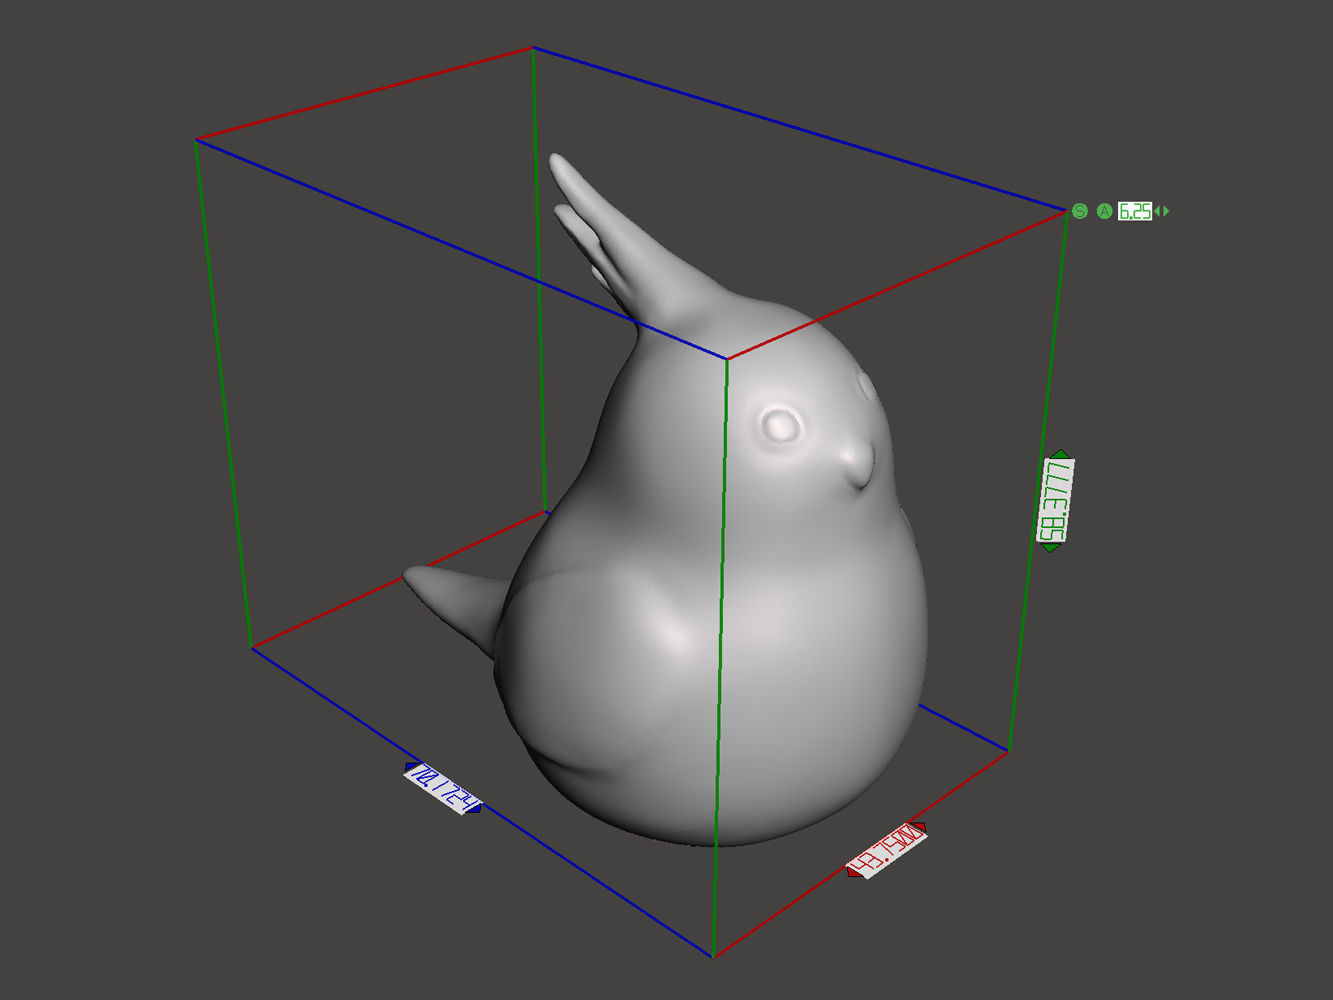Viewport: 1333px width, 1000px height.
Task: Select the red 43.7500 dimension label
Action: click(887, 849)
